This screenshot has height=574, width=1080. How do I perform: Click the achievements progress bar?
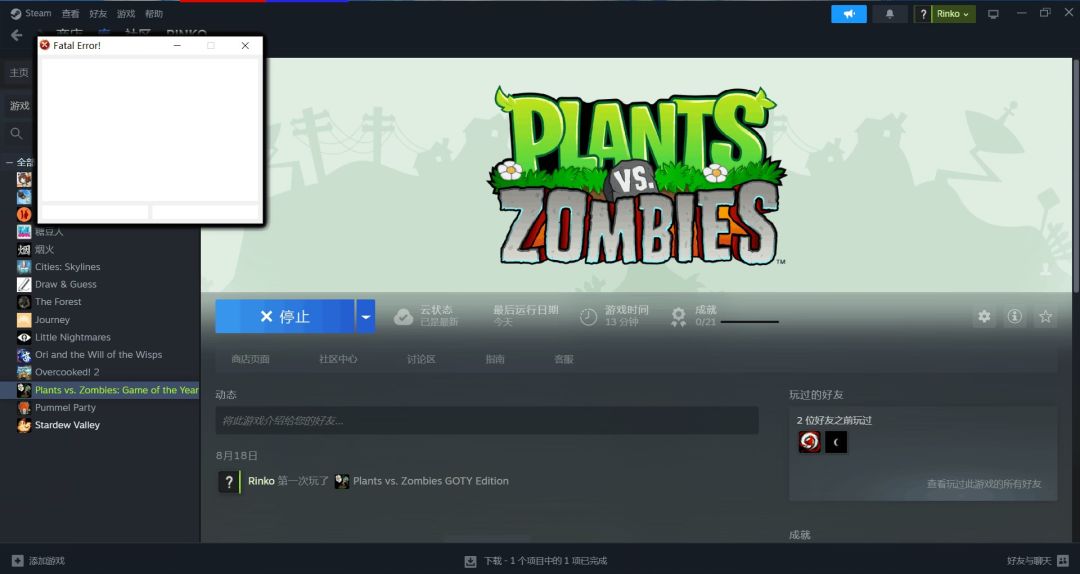(749, 322)
